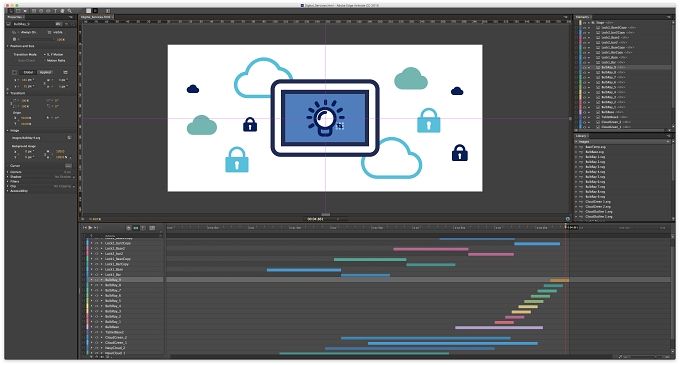The image size is (680, 365).
Task: Hide BulbRay_9 in the Elements panel
Action: [x=584, y=67]
